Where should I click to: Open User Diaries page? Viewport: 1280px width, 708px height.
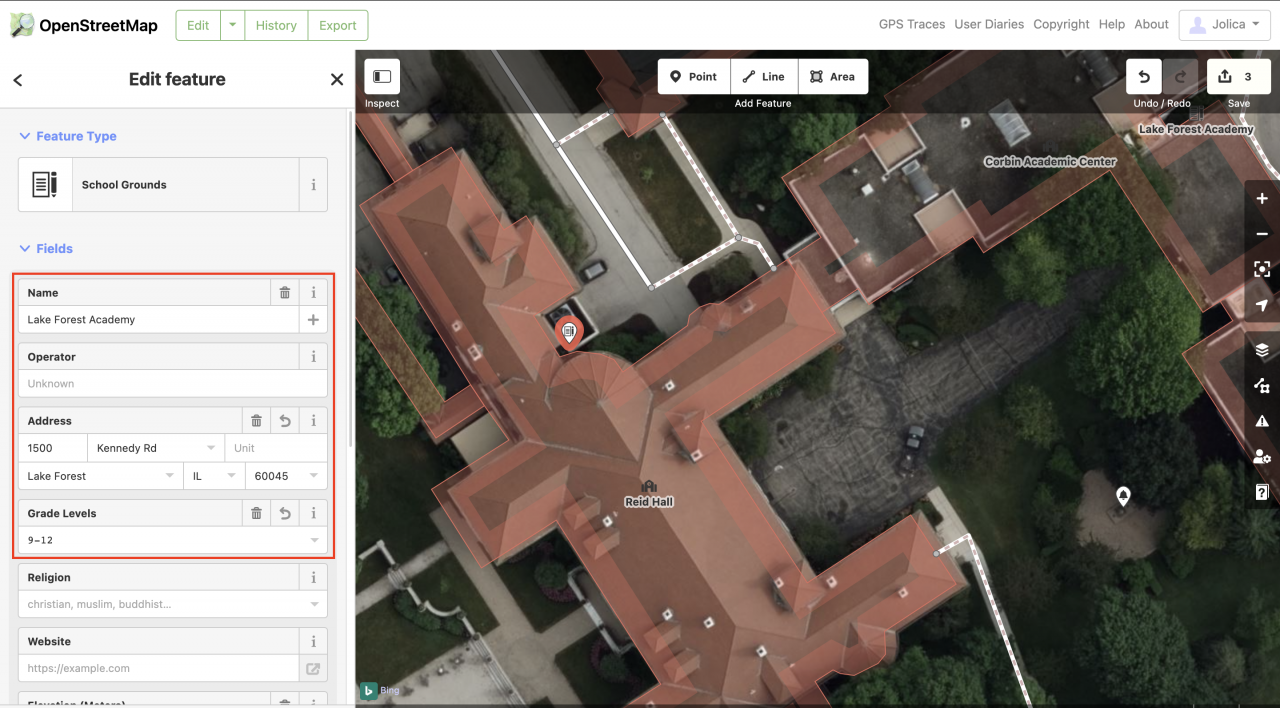(989, 24)
